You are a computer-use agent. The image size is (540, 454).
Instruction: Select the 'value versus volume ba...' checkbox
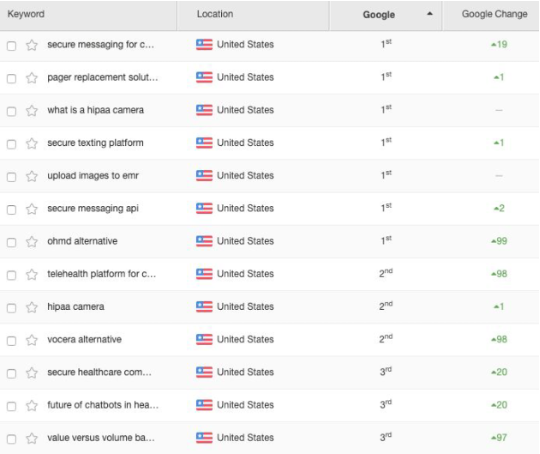pyautogui.click(x=11, y=439)
